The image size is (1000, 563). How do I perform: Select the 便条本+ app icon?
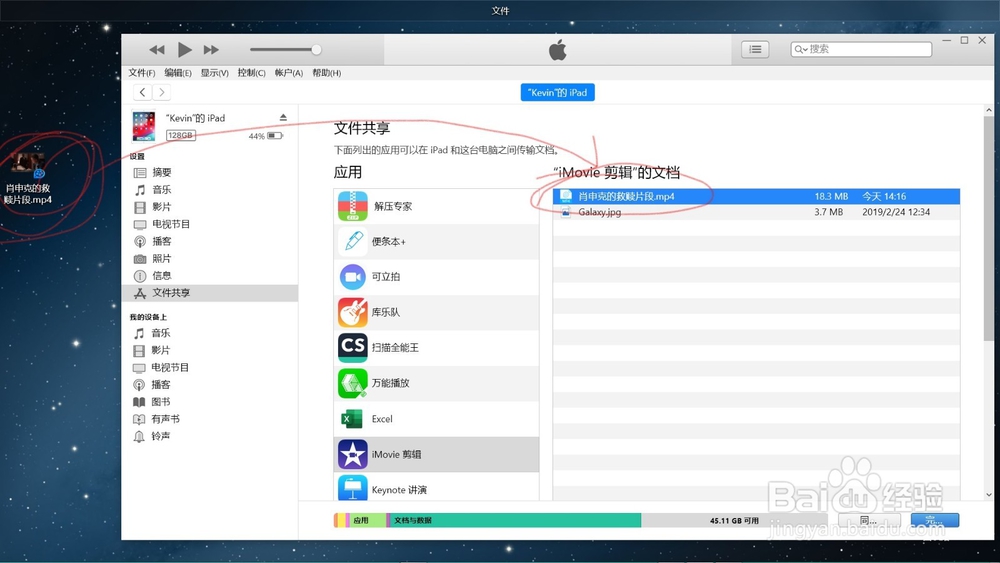click(x=353, y=242)
